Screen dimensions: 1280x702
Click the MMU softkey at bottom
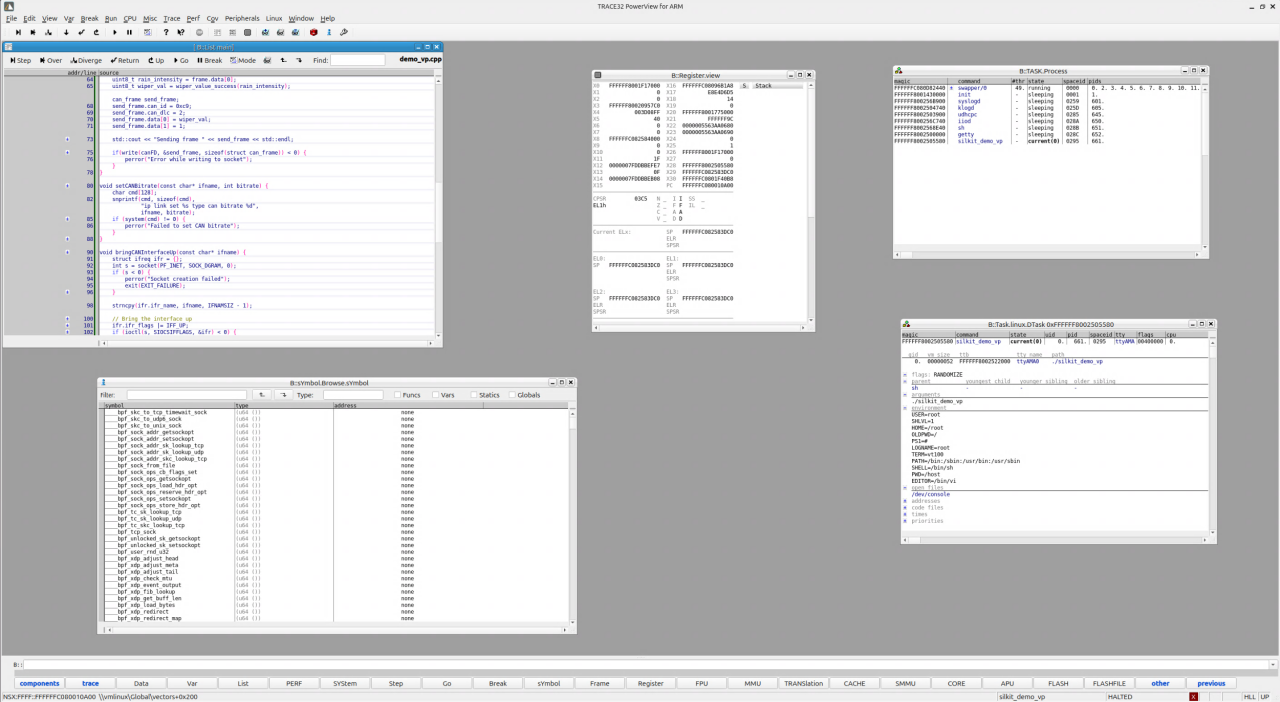(x=752, y=684)
